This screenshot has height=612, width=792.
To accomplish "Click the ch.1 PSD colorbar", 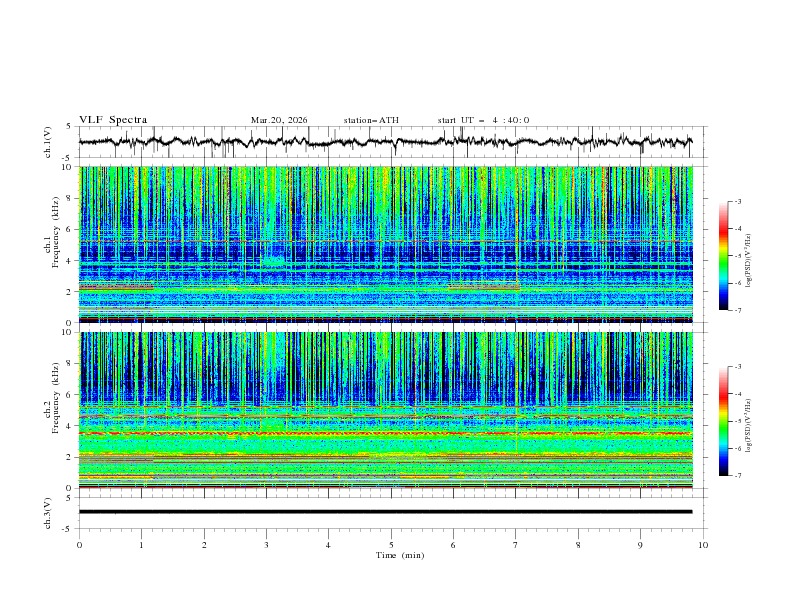I will pos(723,256).
